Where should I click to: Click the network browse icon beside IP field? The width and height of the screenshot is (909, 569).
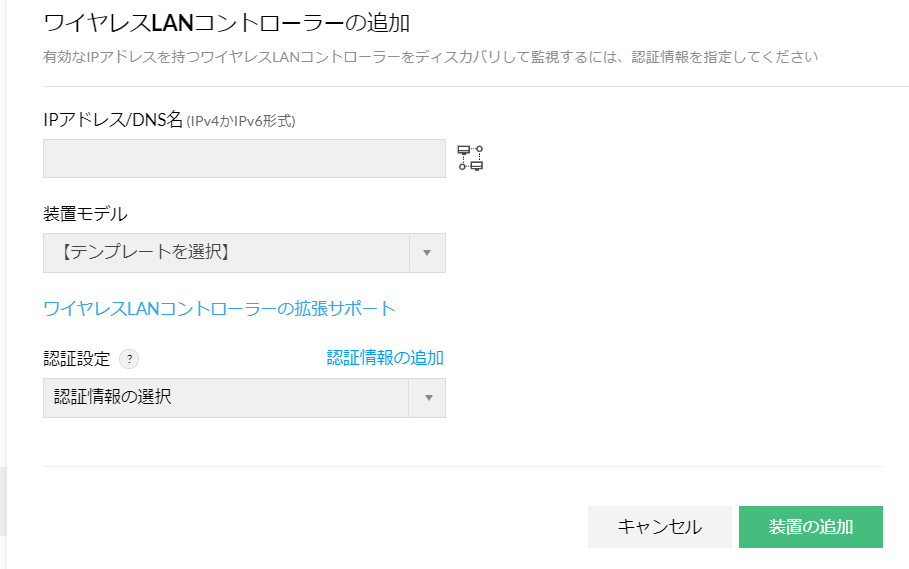pos(471,158)
